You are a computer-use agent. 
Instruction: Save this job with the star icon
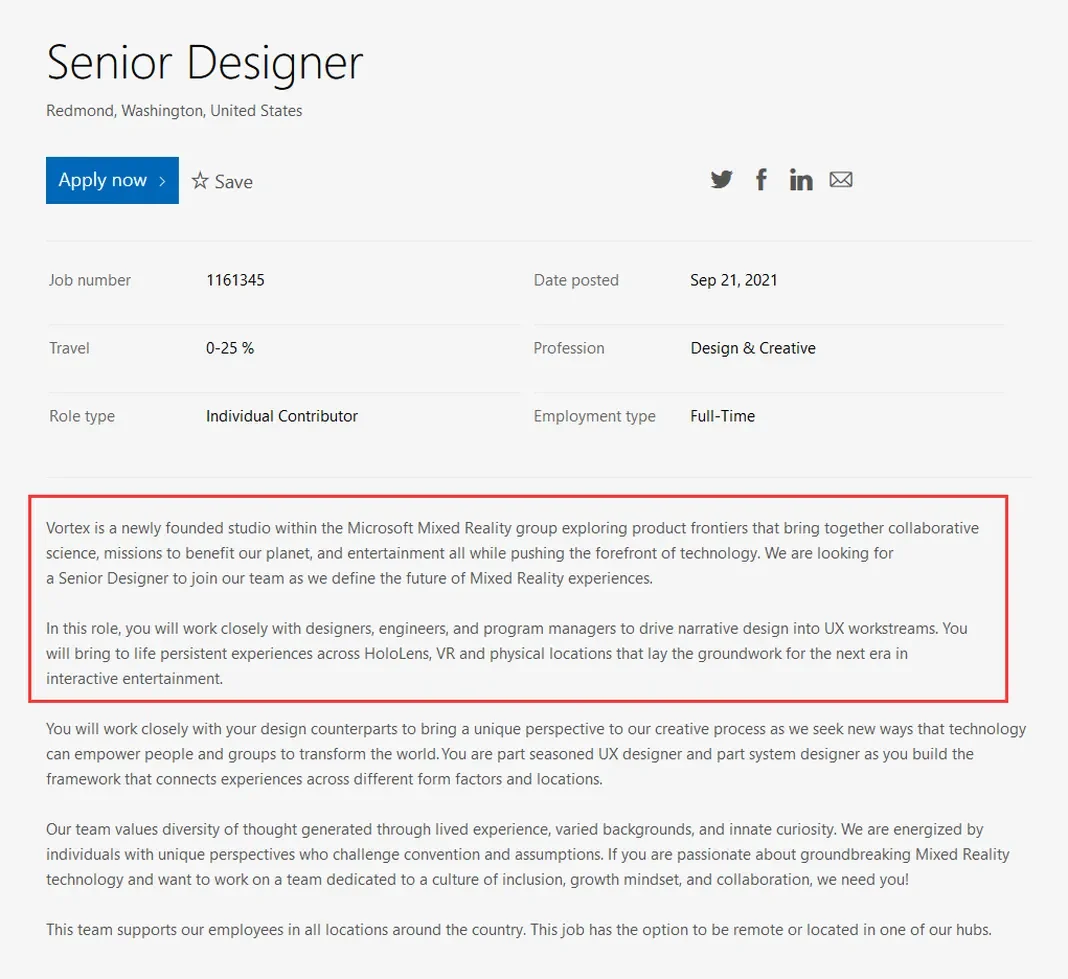(200, 181)
